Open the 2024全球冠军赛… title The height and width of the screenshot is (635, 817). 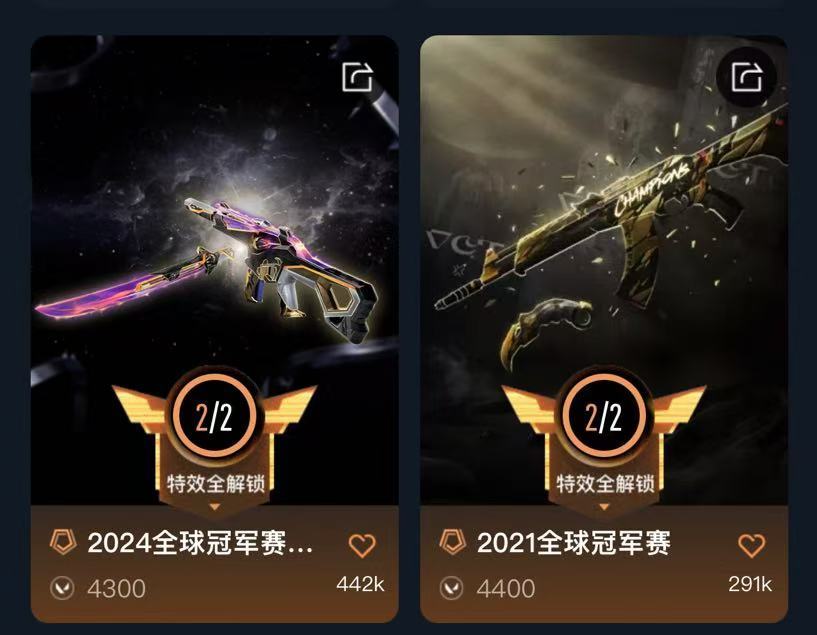[x=201, y=543]
